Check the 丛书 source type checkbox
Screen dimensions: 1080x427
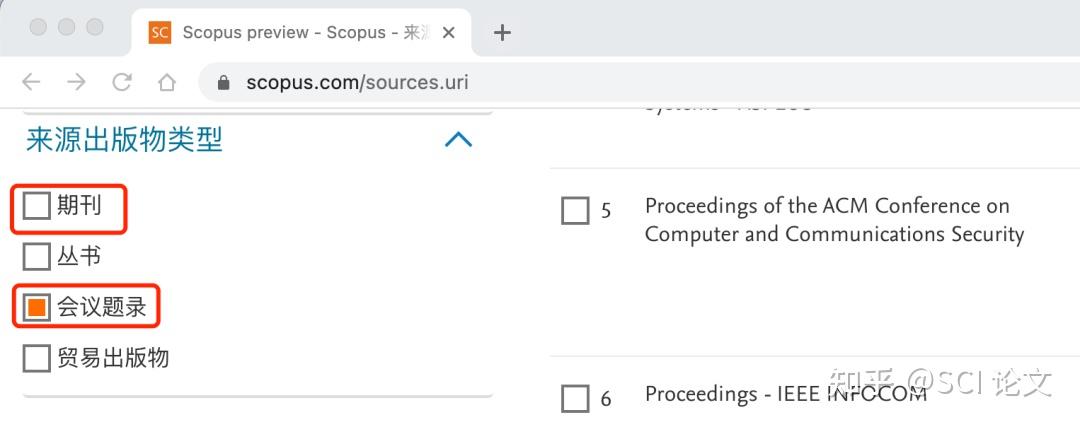(x=37, y=257)
